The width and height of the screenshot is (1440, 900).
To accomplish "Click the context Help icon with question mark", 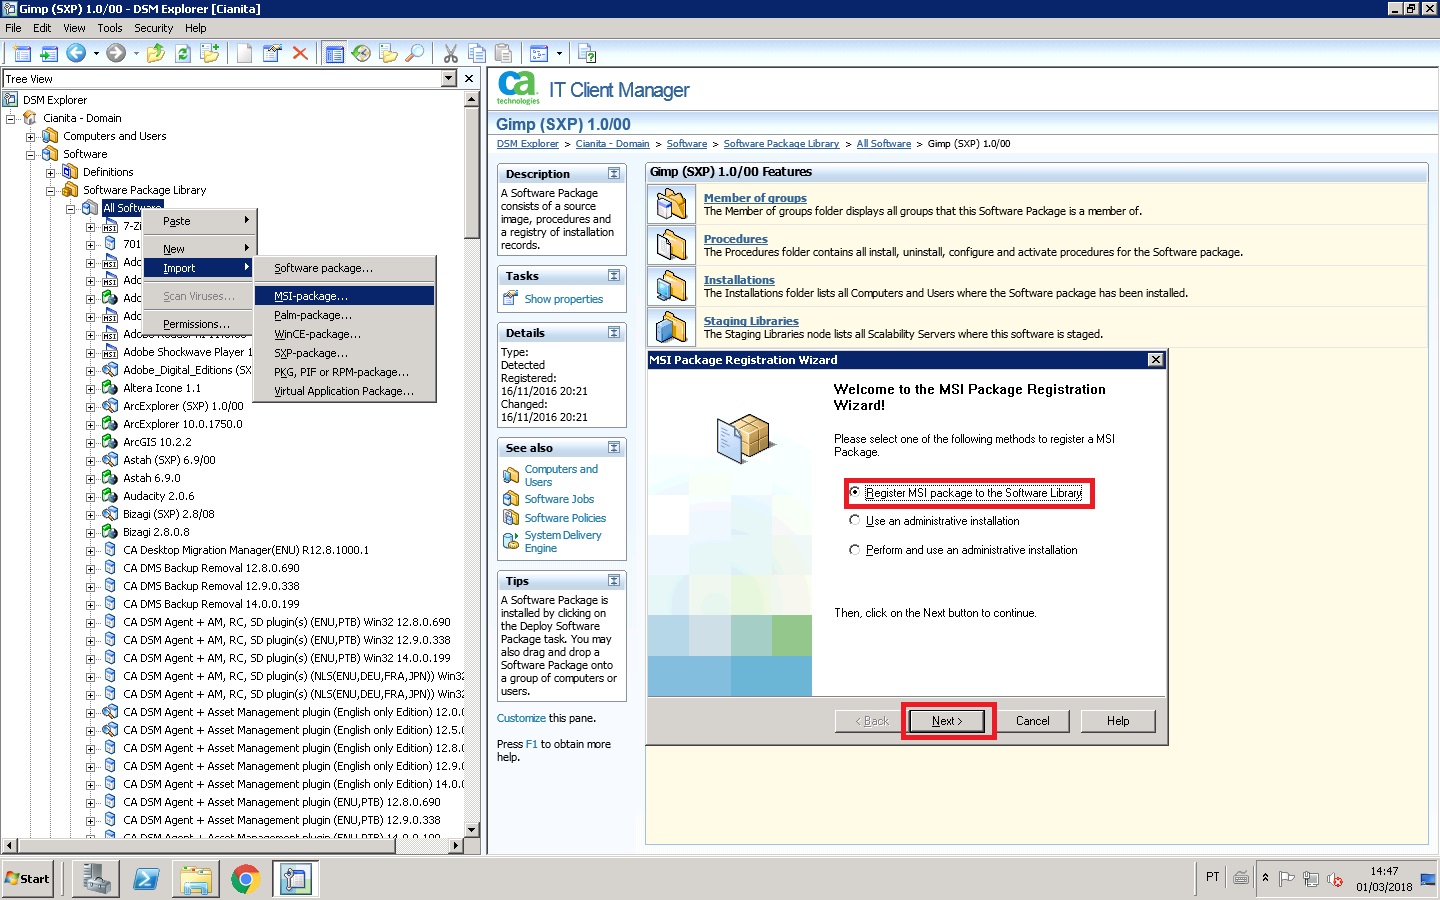I will click(587, 53).
